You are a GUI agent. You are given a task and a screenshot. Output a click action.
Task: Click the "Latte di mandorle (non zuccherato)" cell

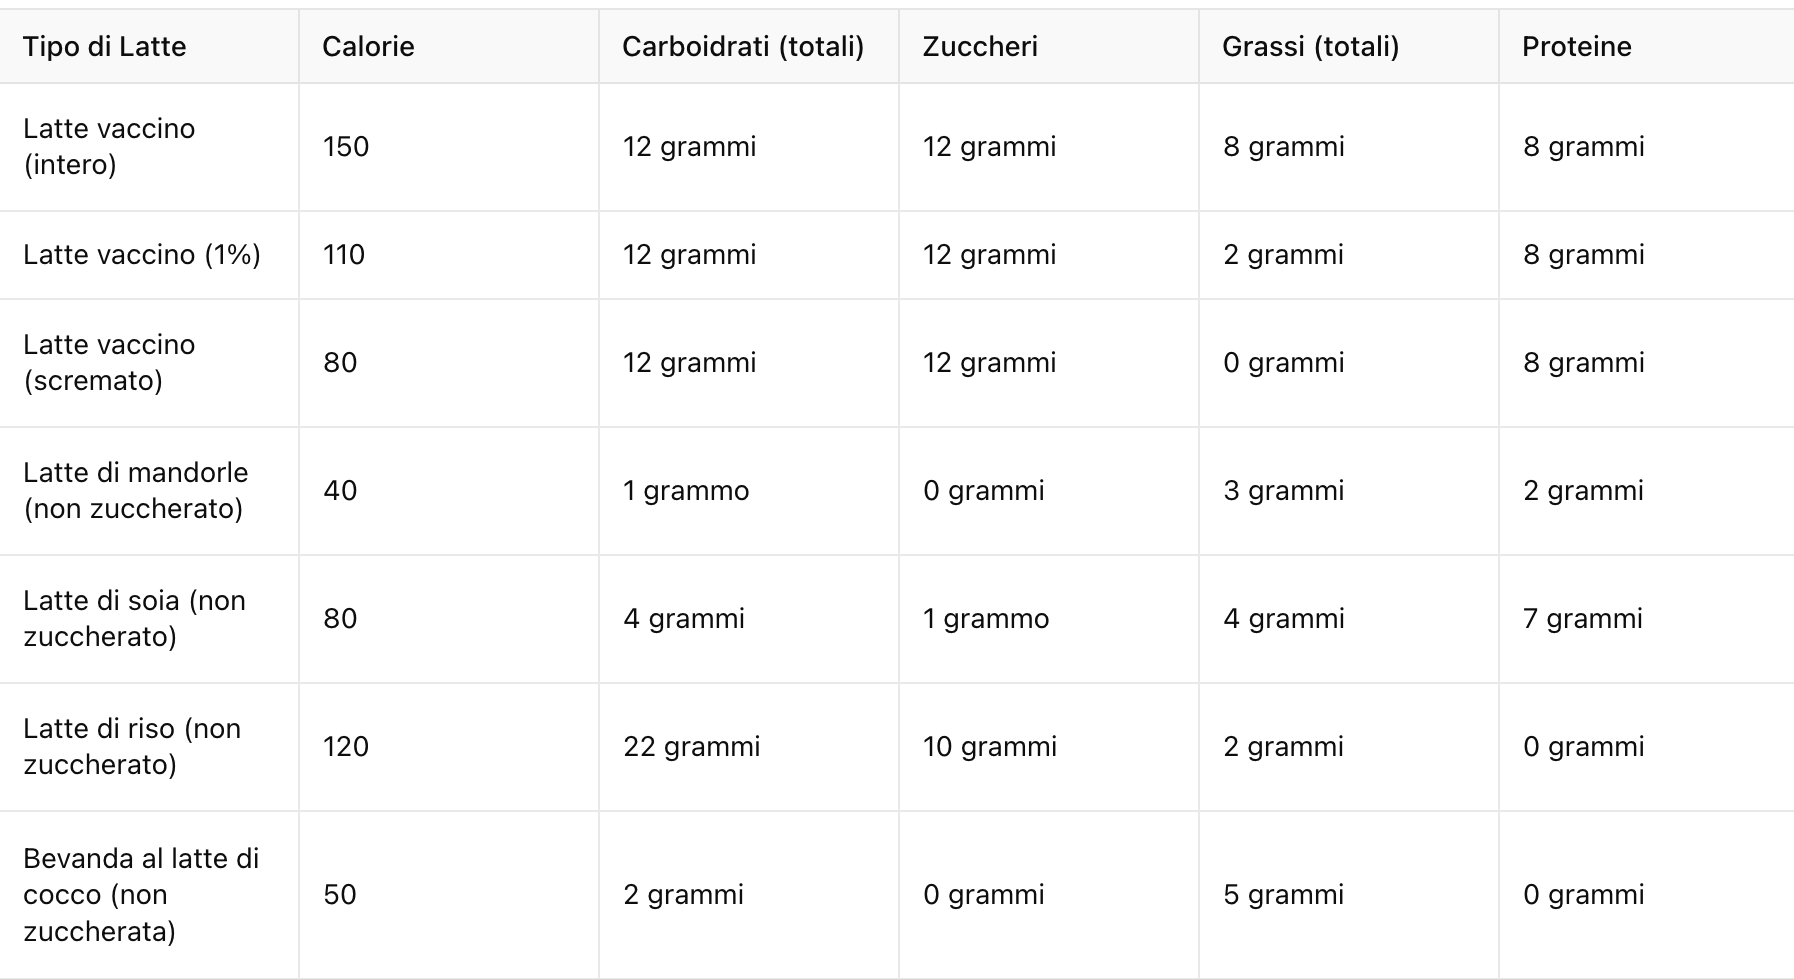click(x=135, y=490)
